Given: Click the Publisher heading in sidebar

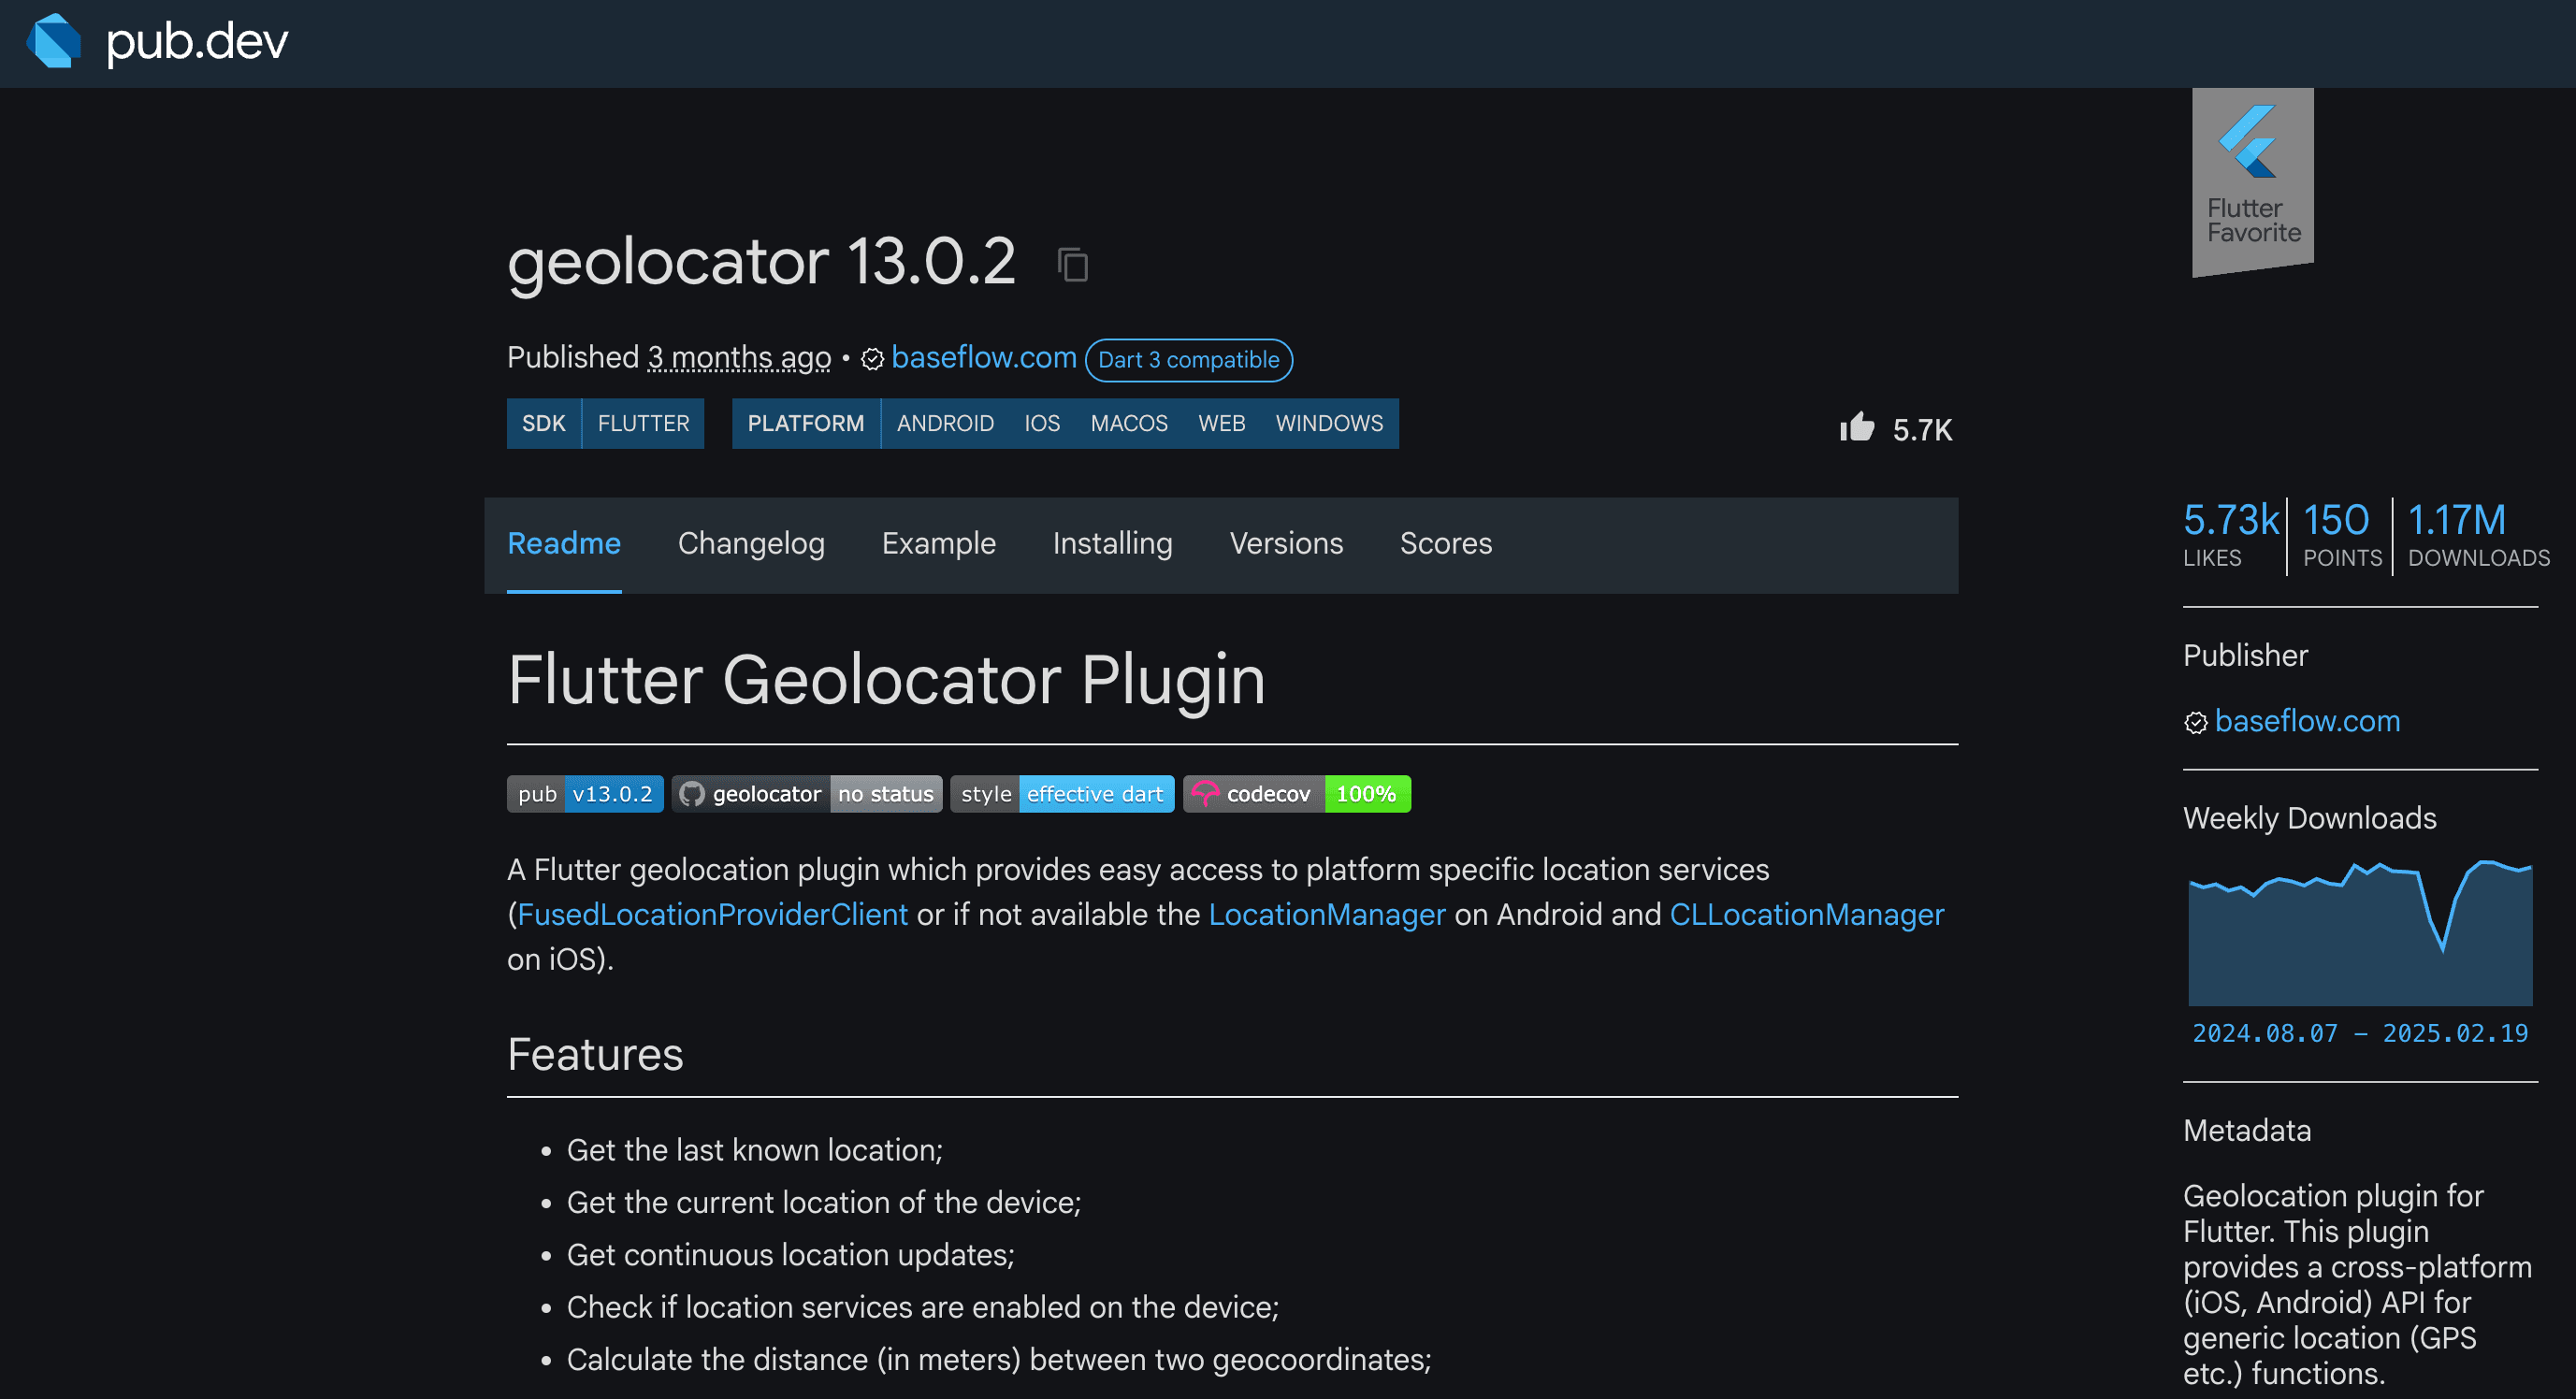Looking at the screenshot, I should coord(2245,655).
